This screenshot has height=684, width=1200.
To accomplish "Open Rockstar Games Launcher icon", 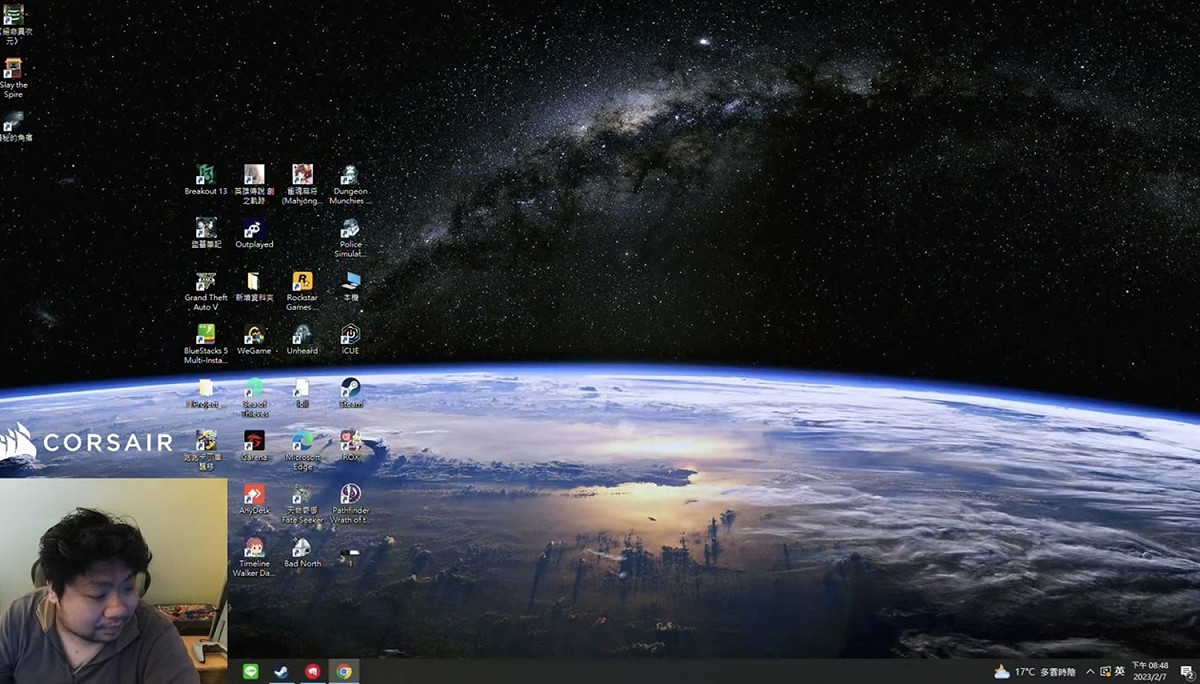I will point(302,291).
